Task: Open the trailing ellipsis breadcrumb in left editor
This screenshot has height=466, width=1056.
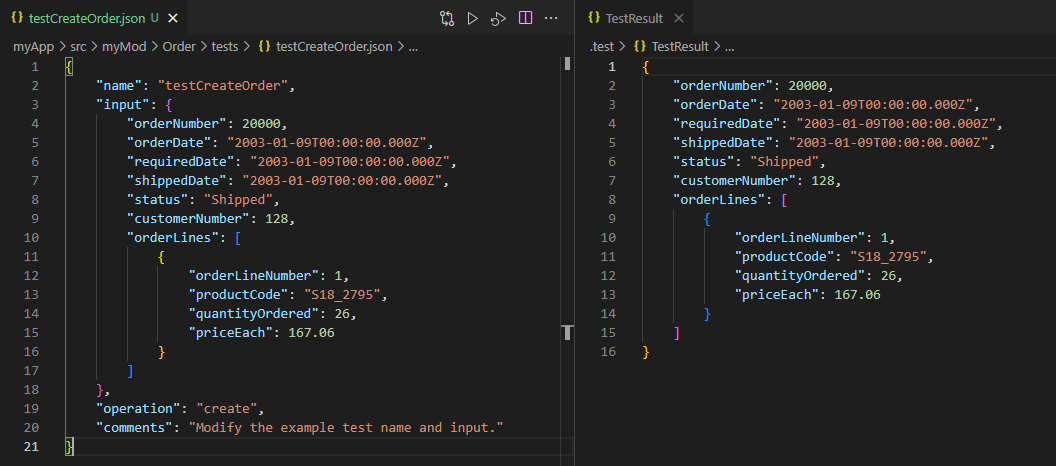Action: pyautogui.click(x=414, y=46)
